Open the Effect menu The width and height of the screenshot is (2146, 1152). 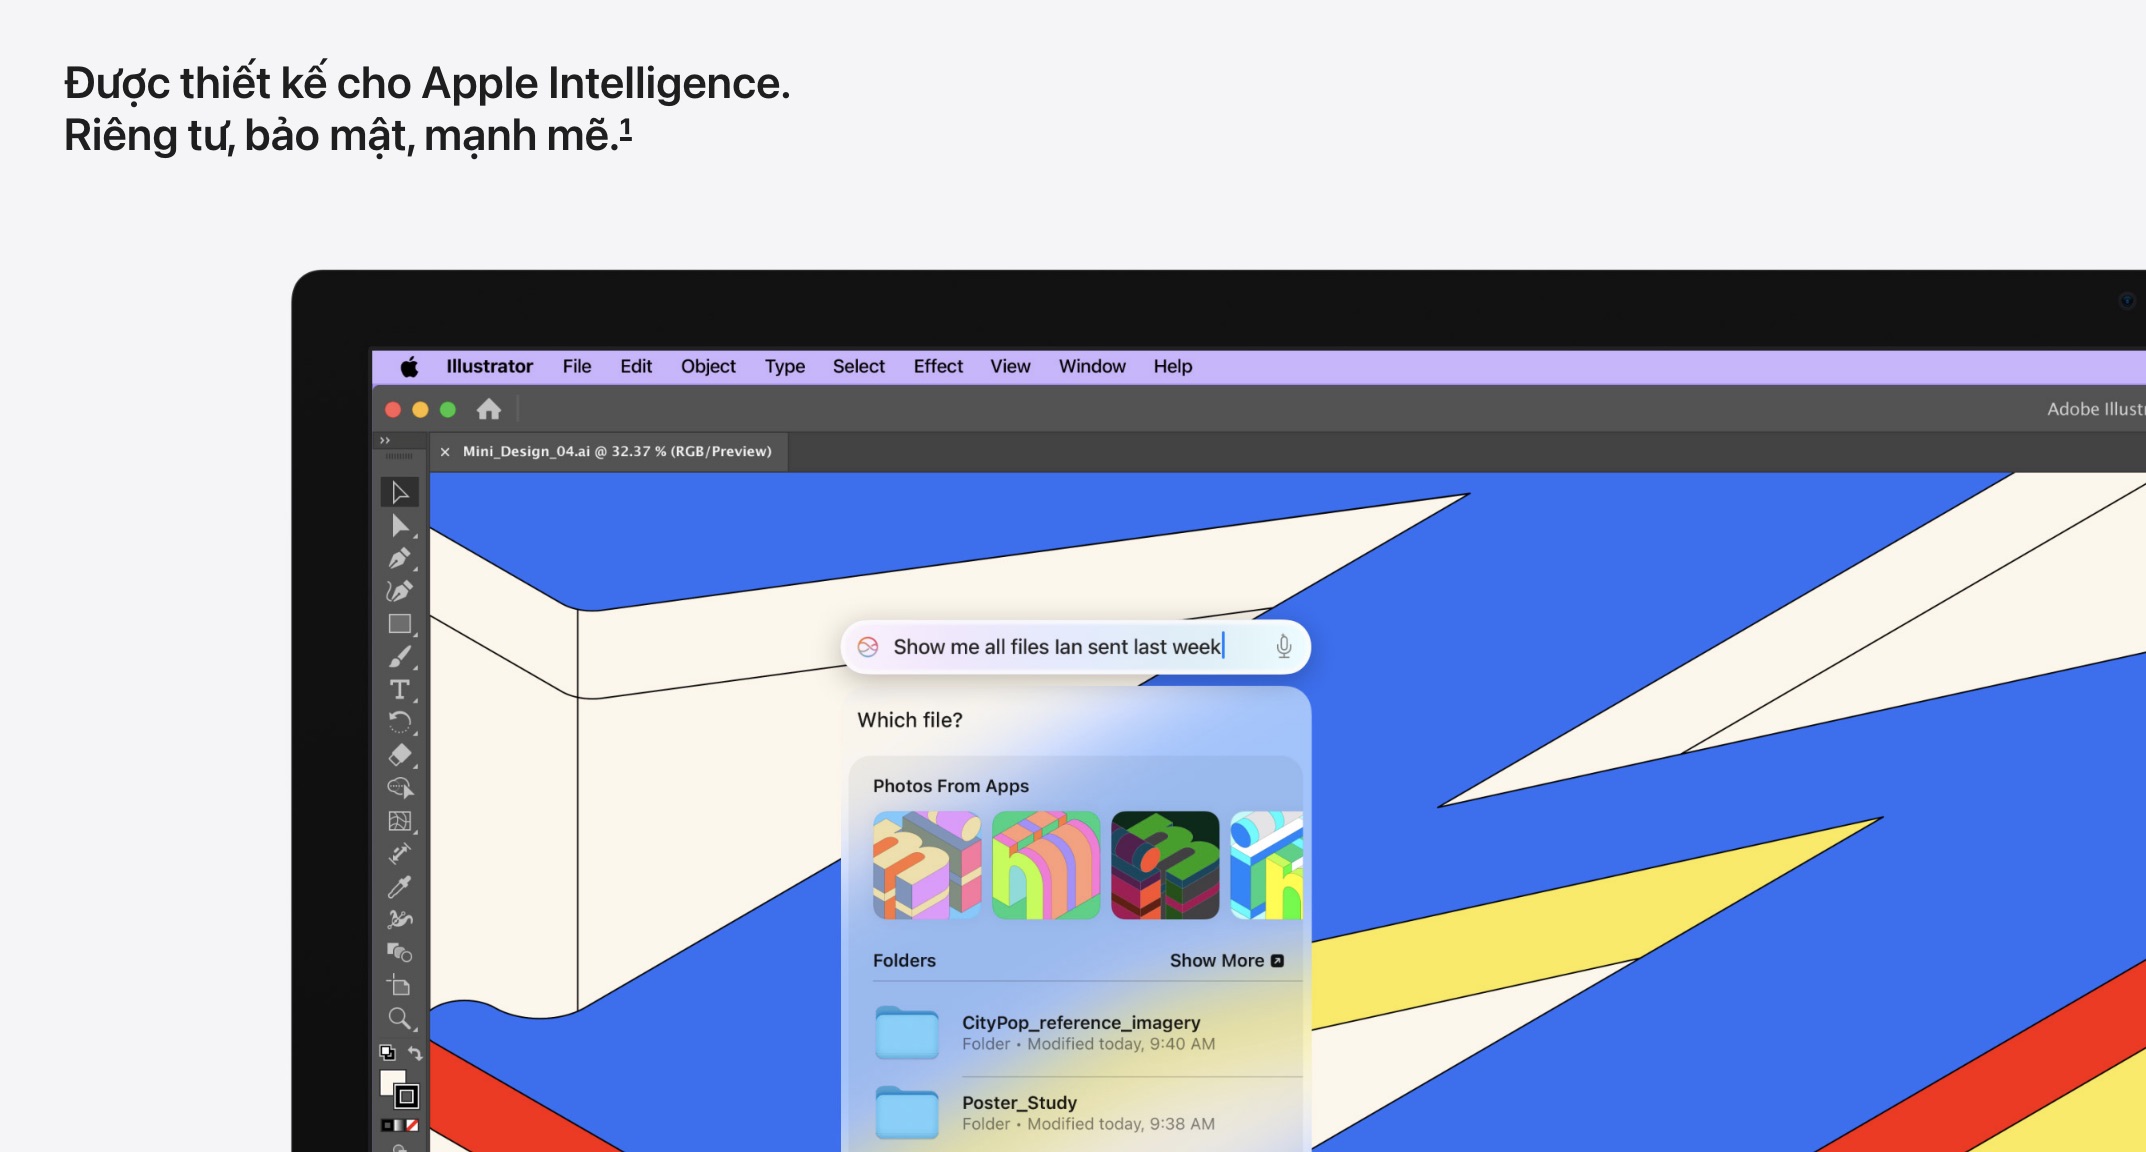point(937,367)
